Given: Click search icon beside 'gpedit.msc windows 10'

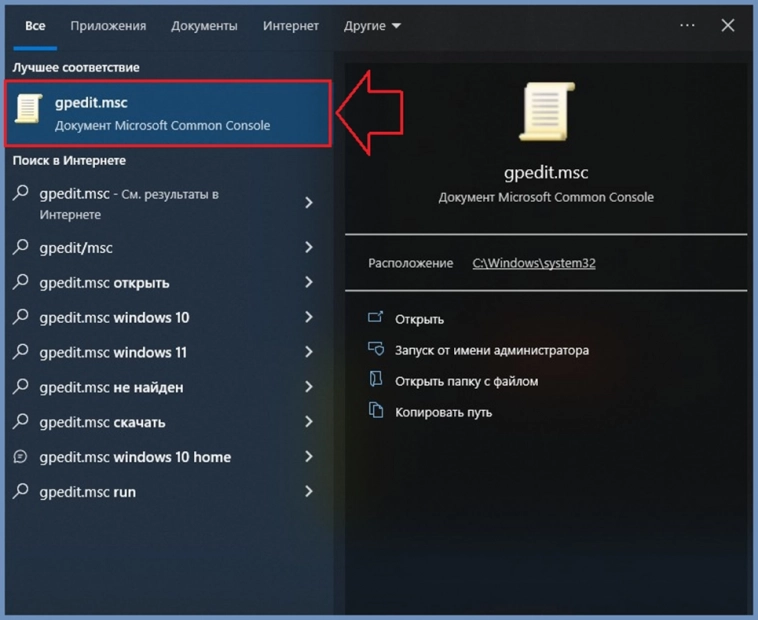Looking at the screenshot, I should pos(20,316).
